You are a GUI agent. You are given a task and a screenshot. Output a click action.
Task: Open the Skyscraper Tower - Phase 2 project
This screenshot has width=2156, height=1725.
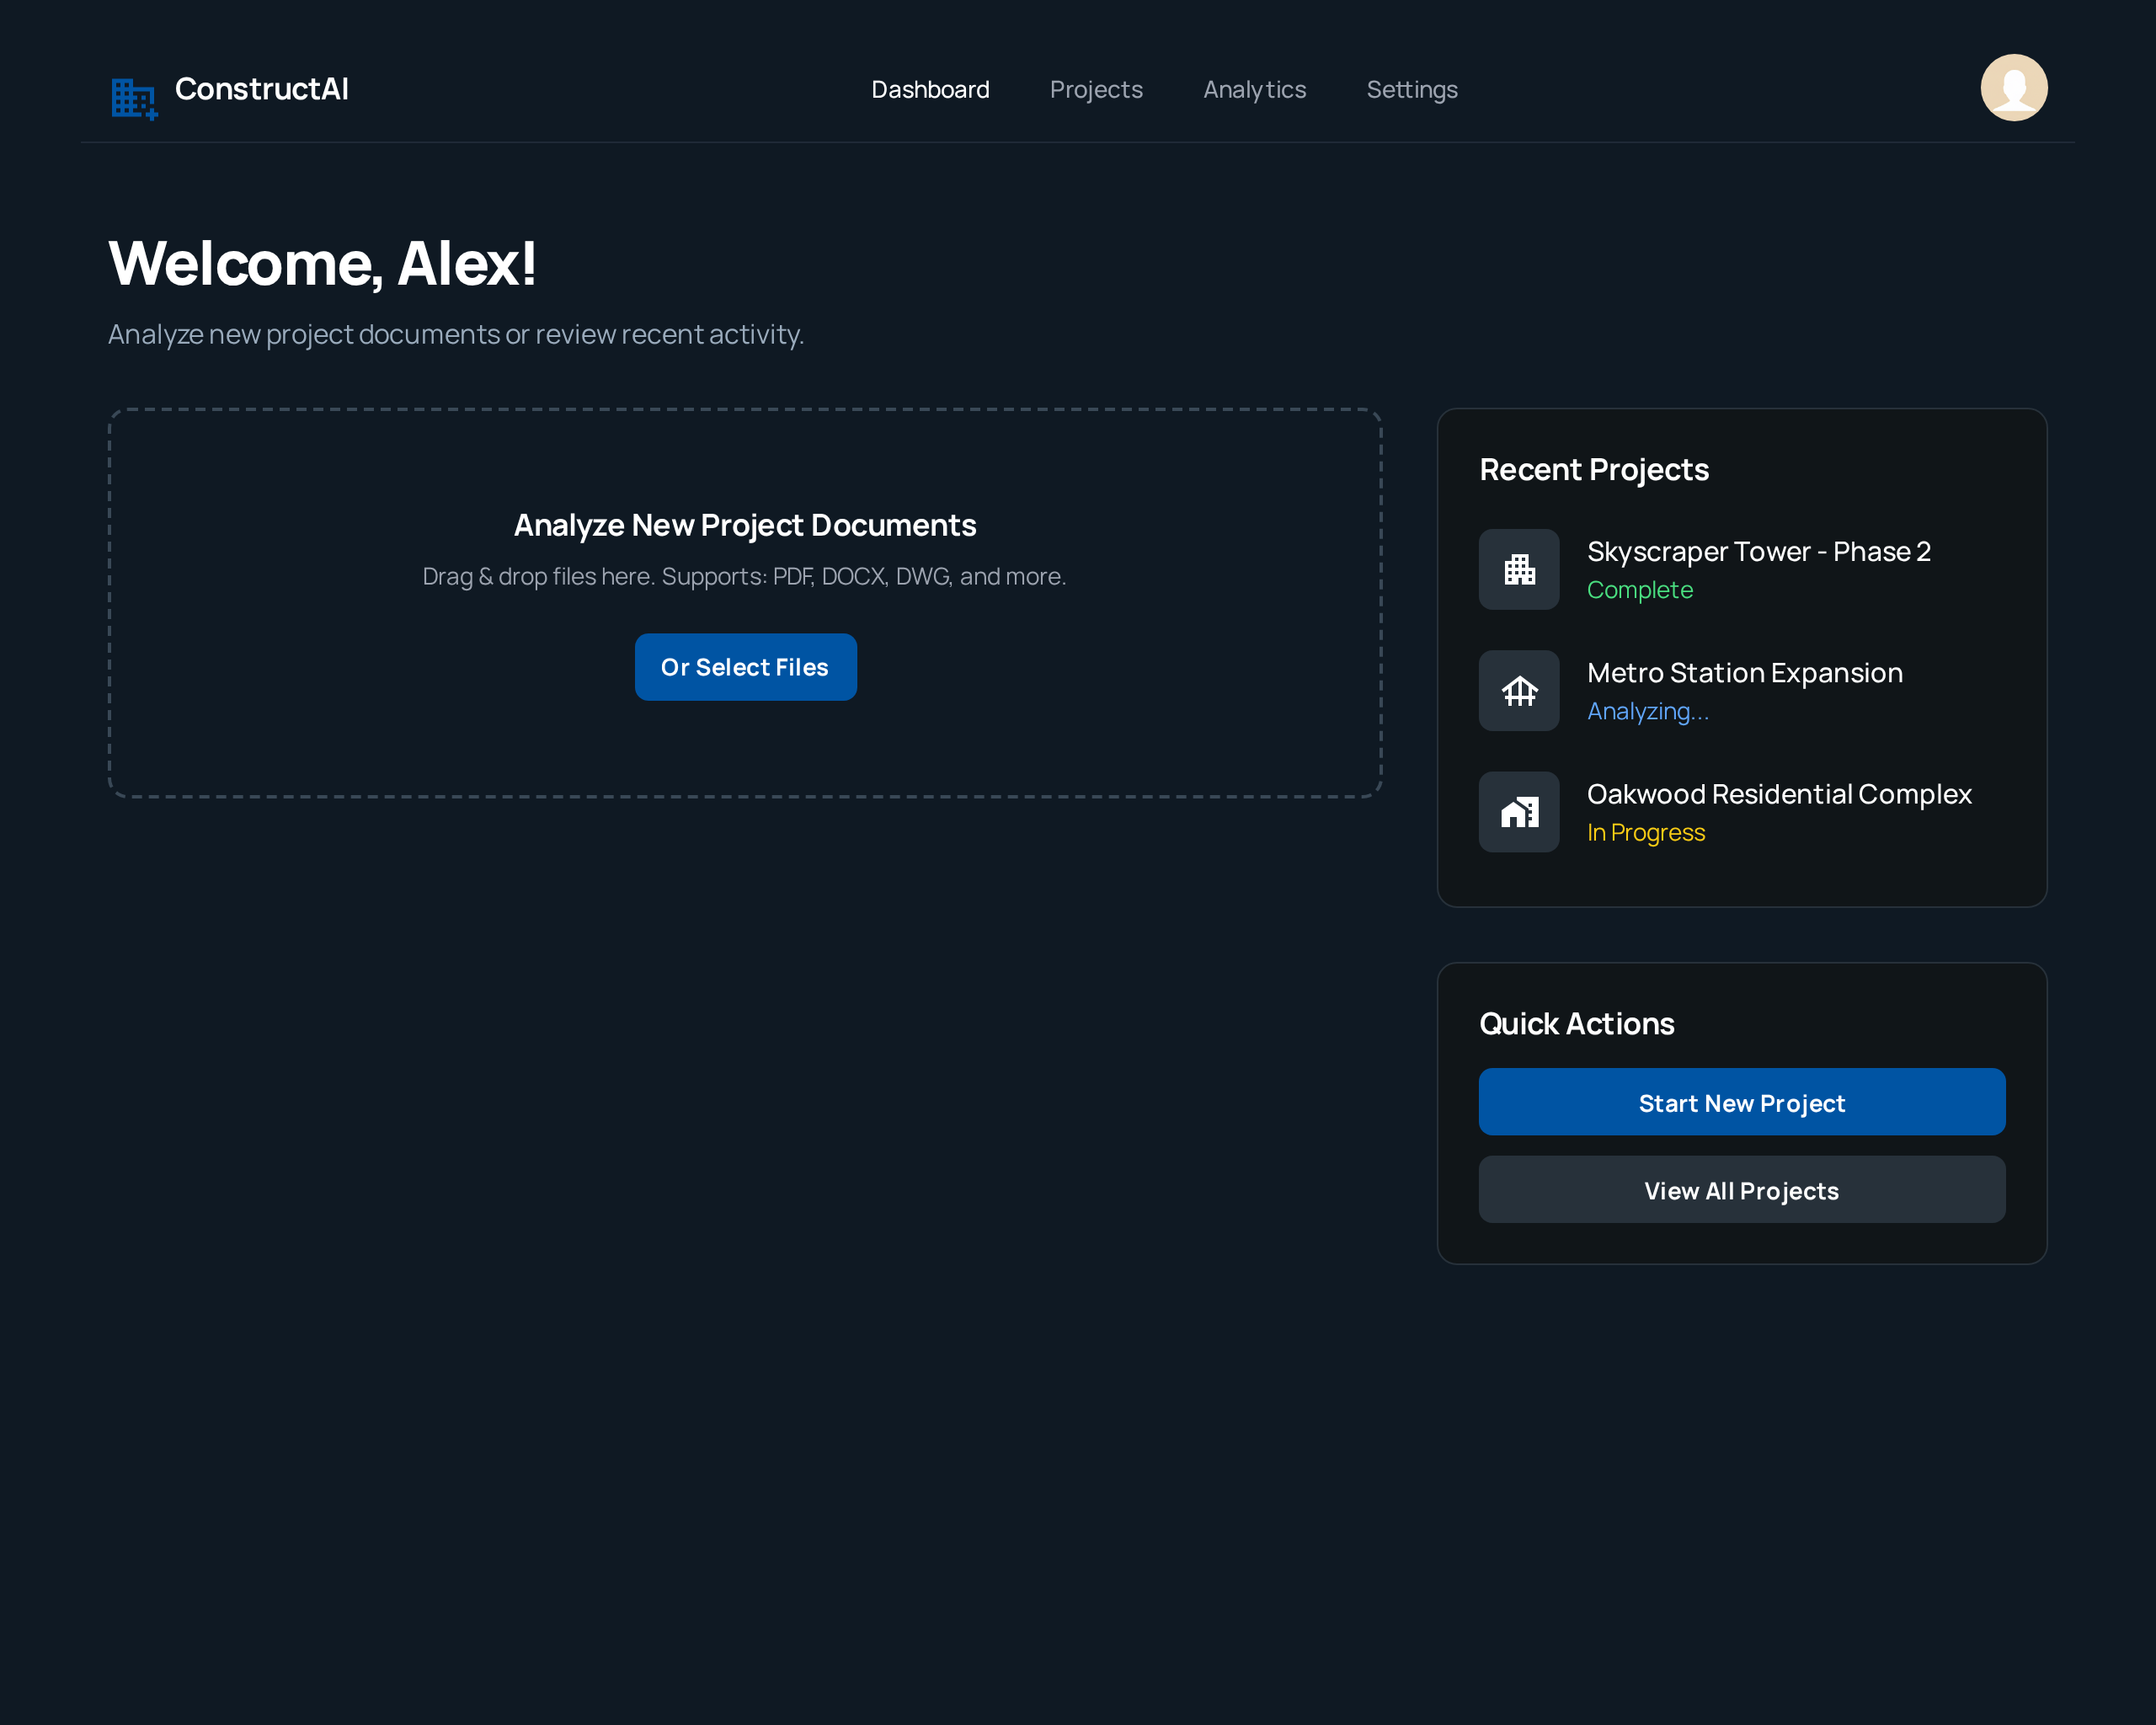1759,550
